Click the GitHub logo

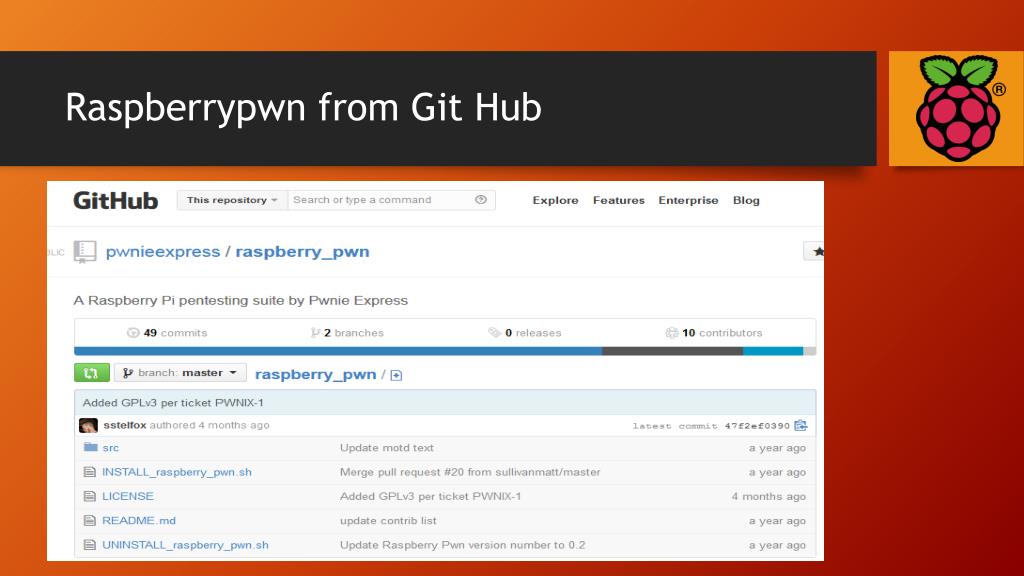coord(116,200)
